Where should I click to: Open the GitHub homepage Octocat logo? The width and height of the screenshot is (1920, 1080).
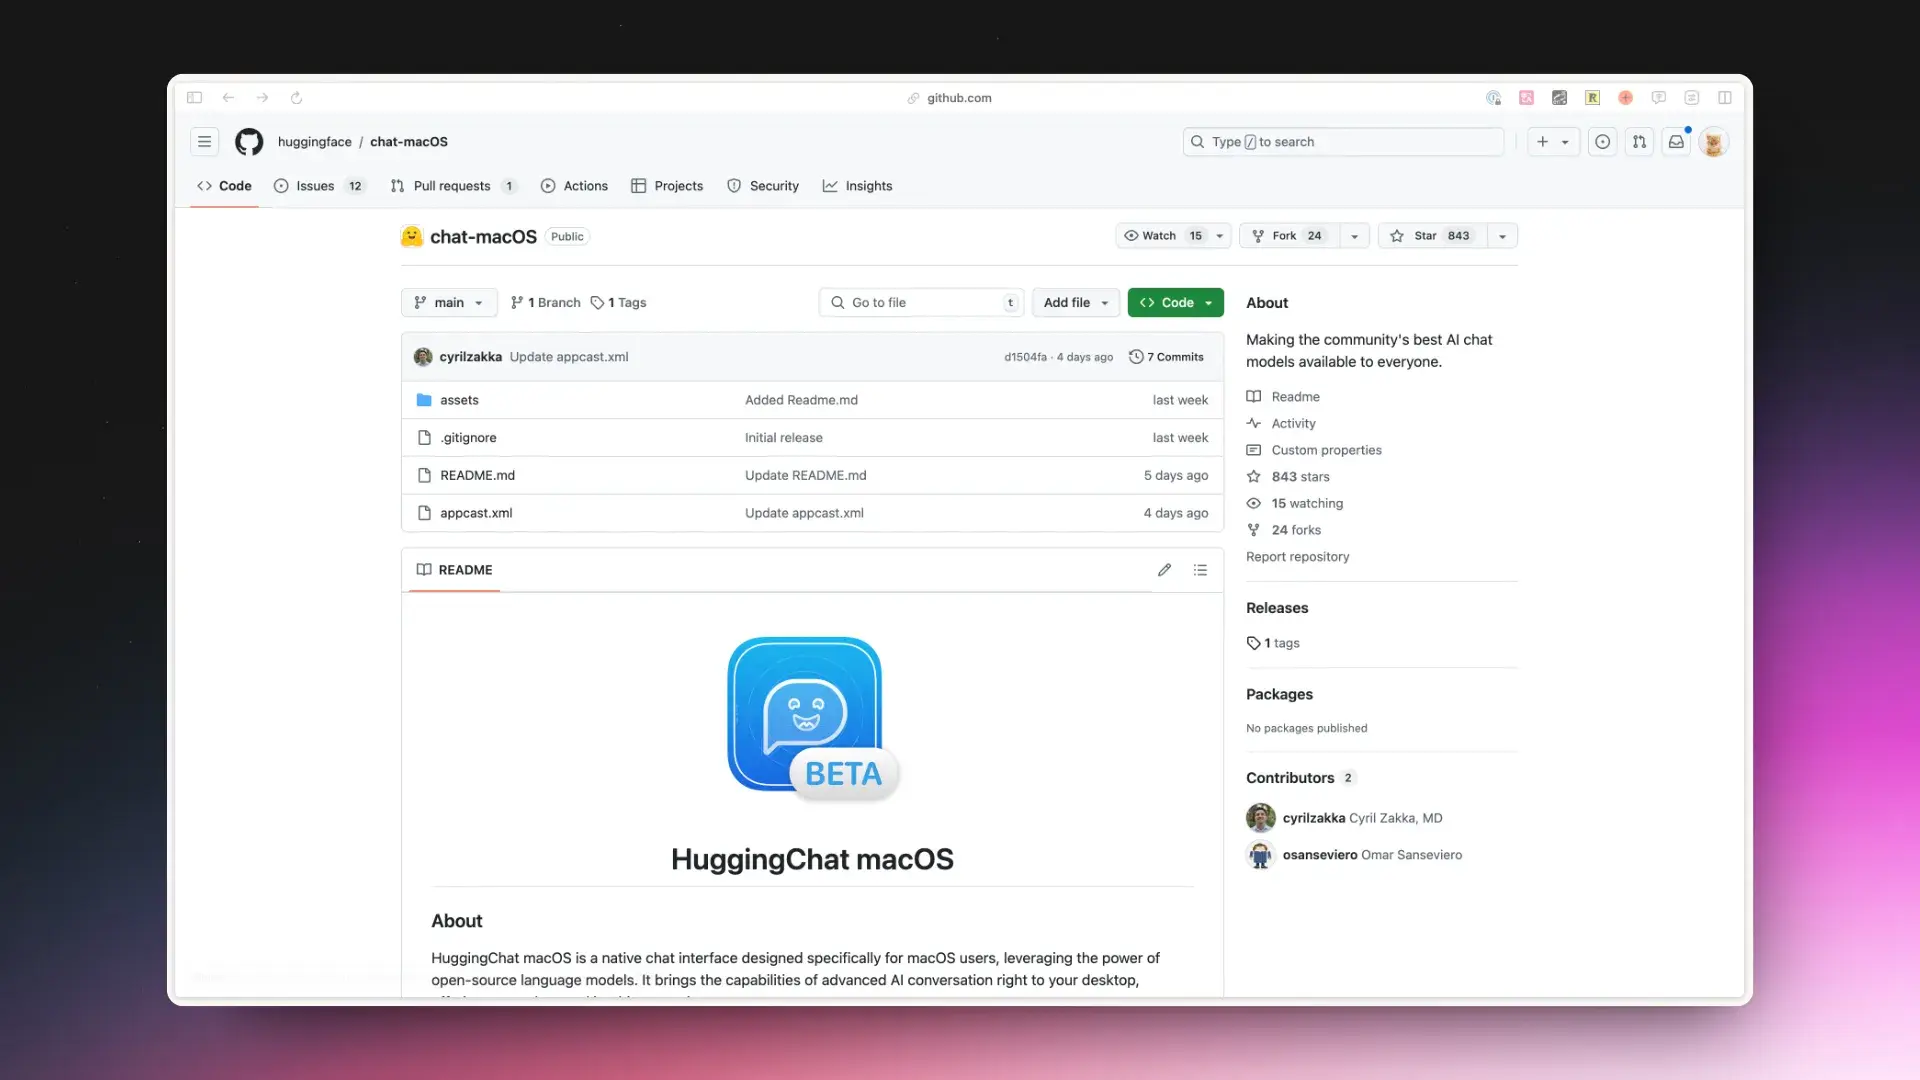click(249, 142)
